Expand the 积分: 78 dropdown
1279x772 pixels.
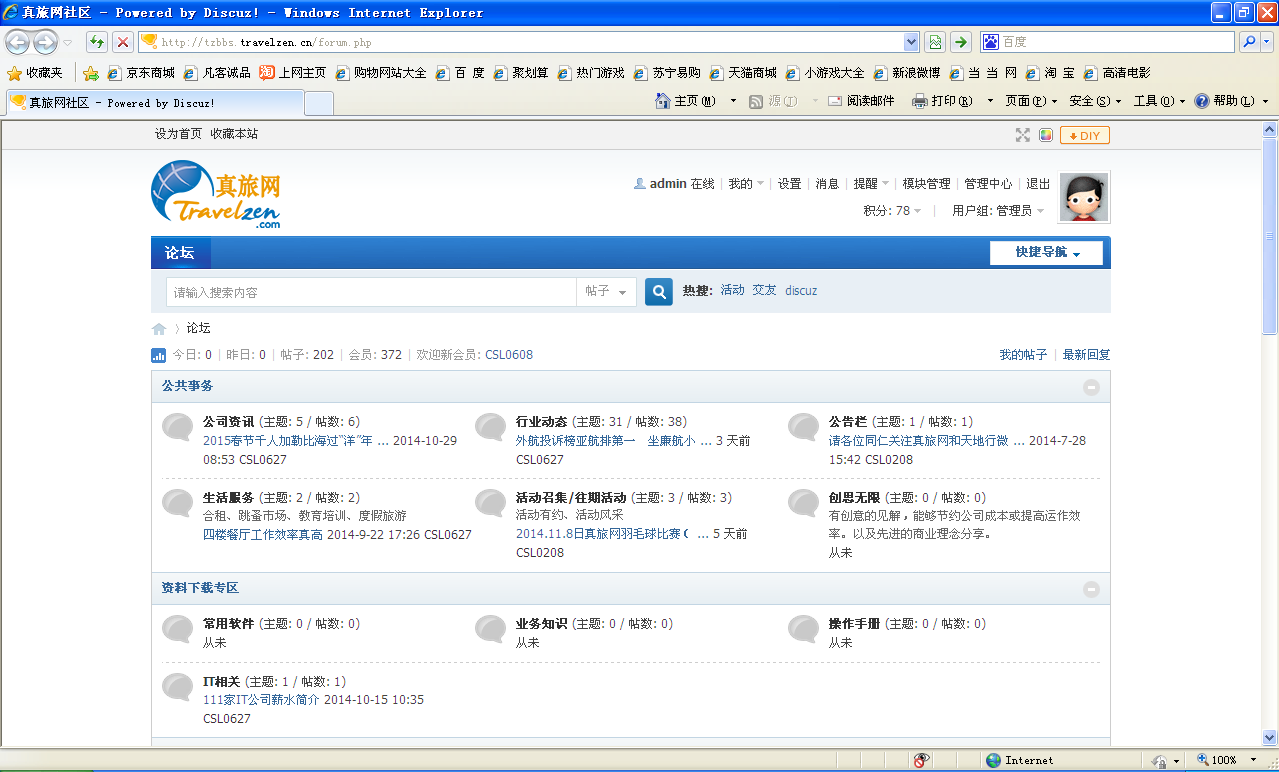click(893, 211)
